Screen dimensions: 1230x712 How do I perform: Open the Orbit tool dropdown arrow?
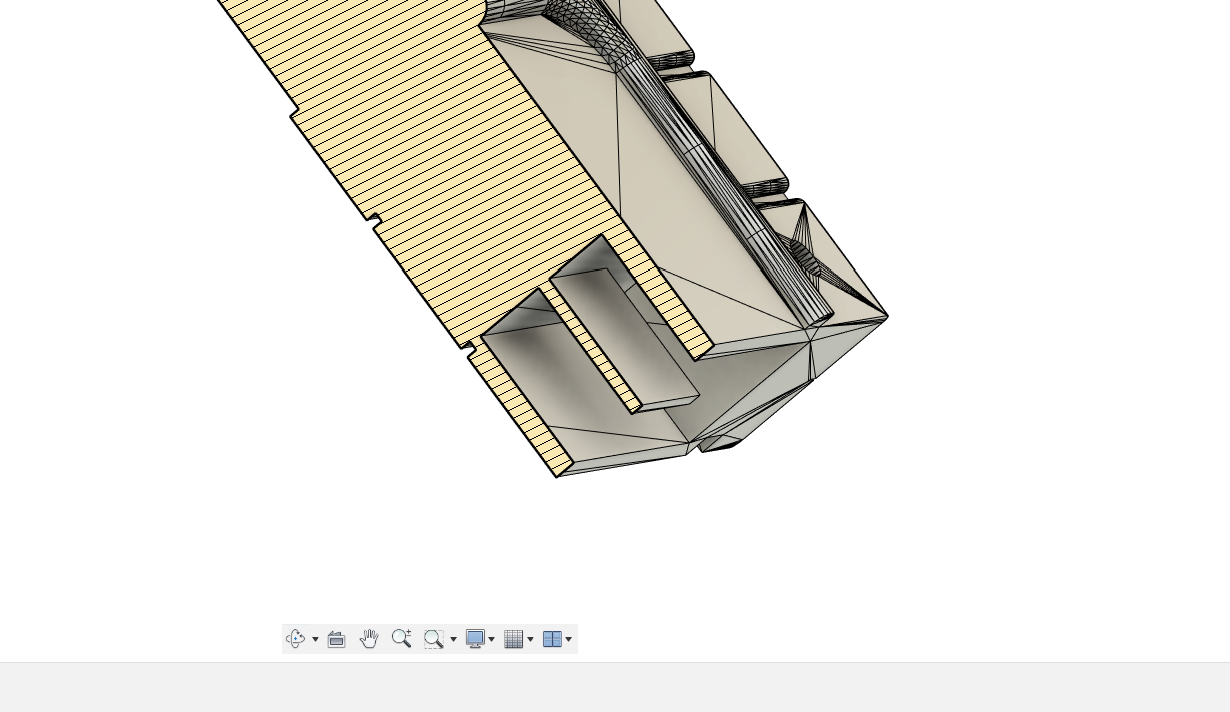click(x=315, y=639)
